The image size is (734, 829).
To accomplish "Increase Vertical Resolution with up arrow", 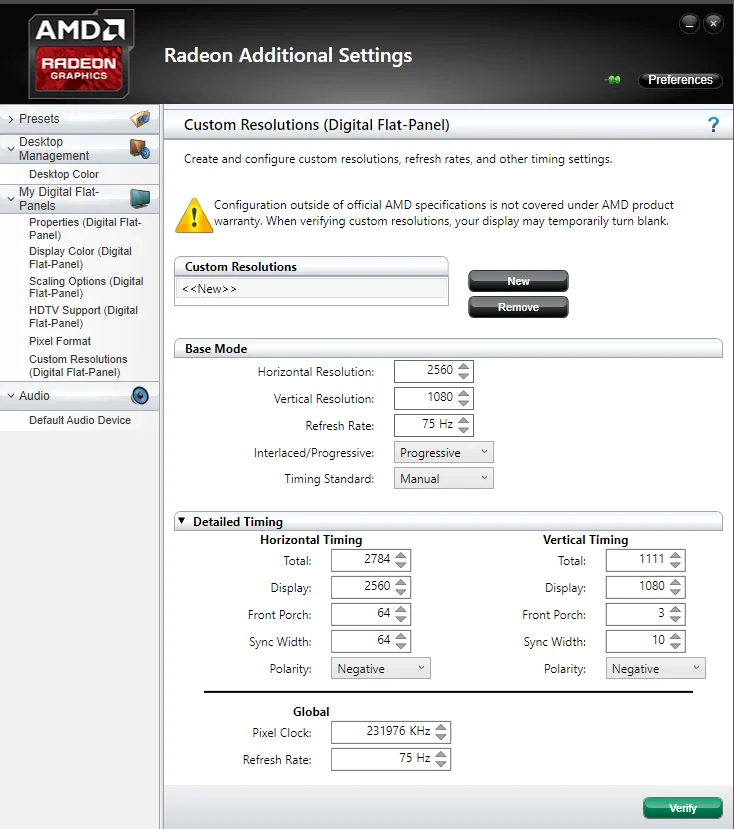I will (464, 393).
